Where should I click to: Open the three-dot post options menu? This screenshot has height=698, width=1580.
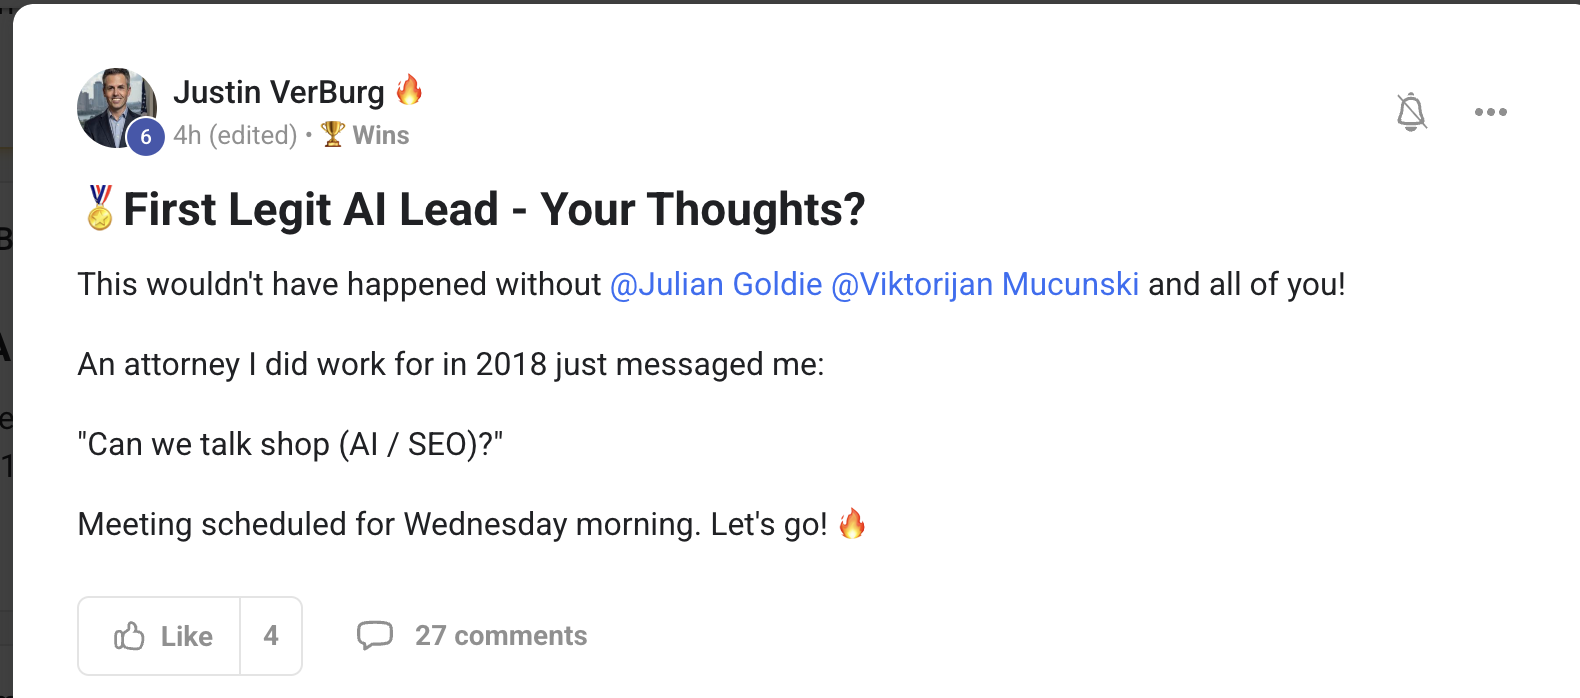(x=1490, y=112)
